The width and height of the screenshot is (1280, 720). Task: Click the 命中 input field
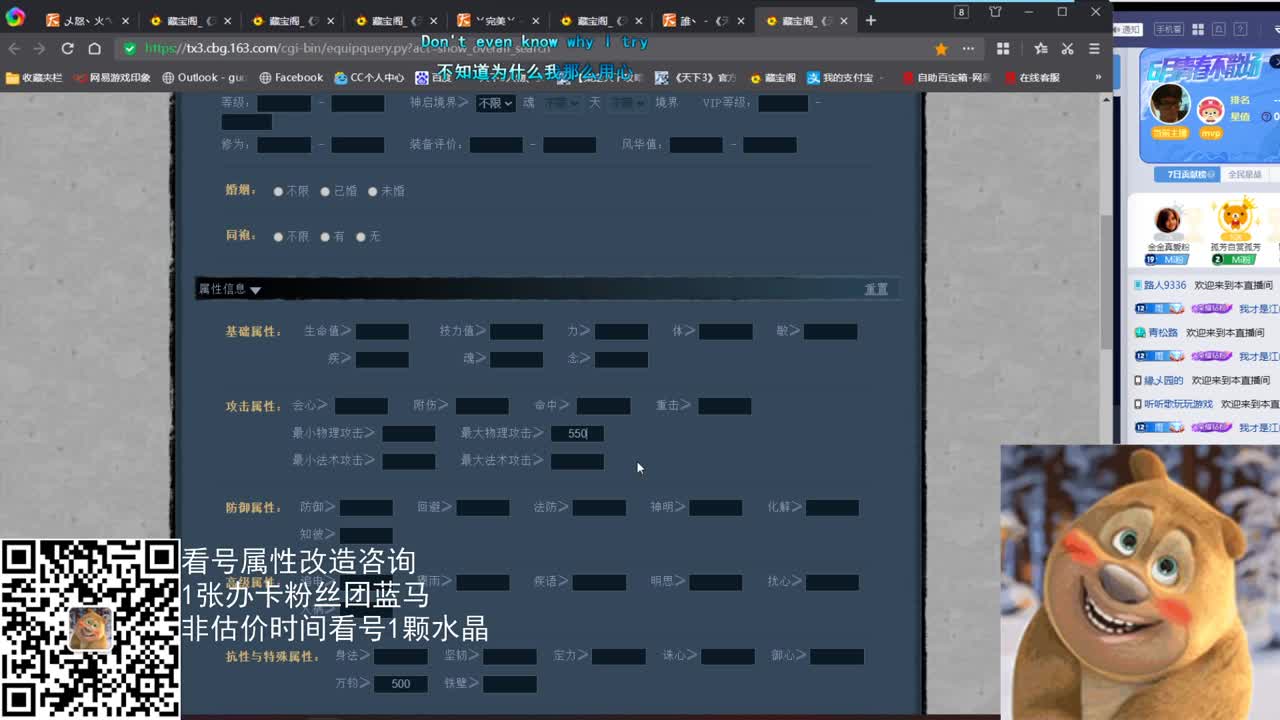(x=603, y=406)
